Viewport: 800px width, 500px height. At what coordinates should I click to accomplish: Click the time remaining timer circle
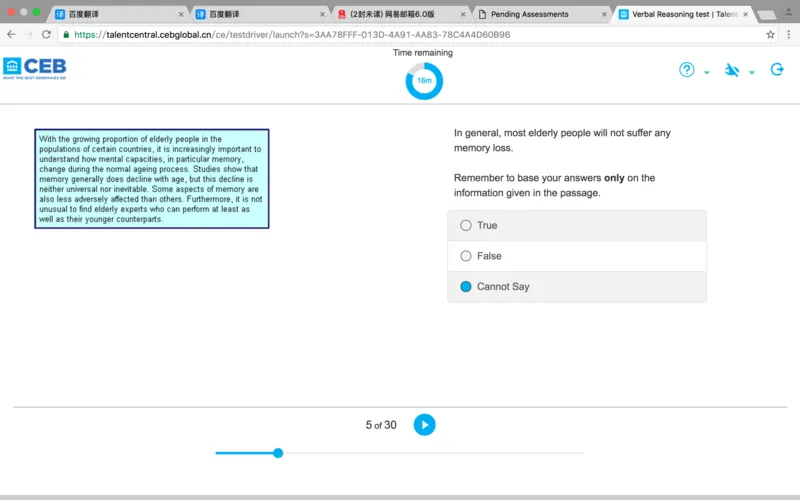tap(424, 80)
